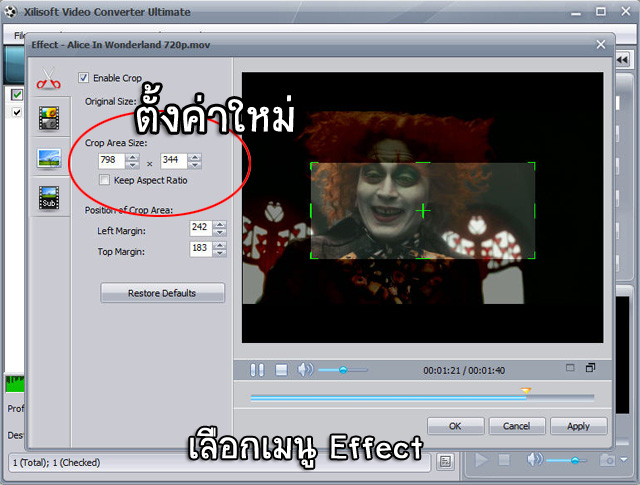Viewport: 640px width, 485px height.
Task: Maximize the Xilisoft main window
Action: click(x=601, y=11)
